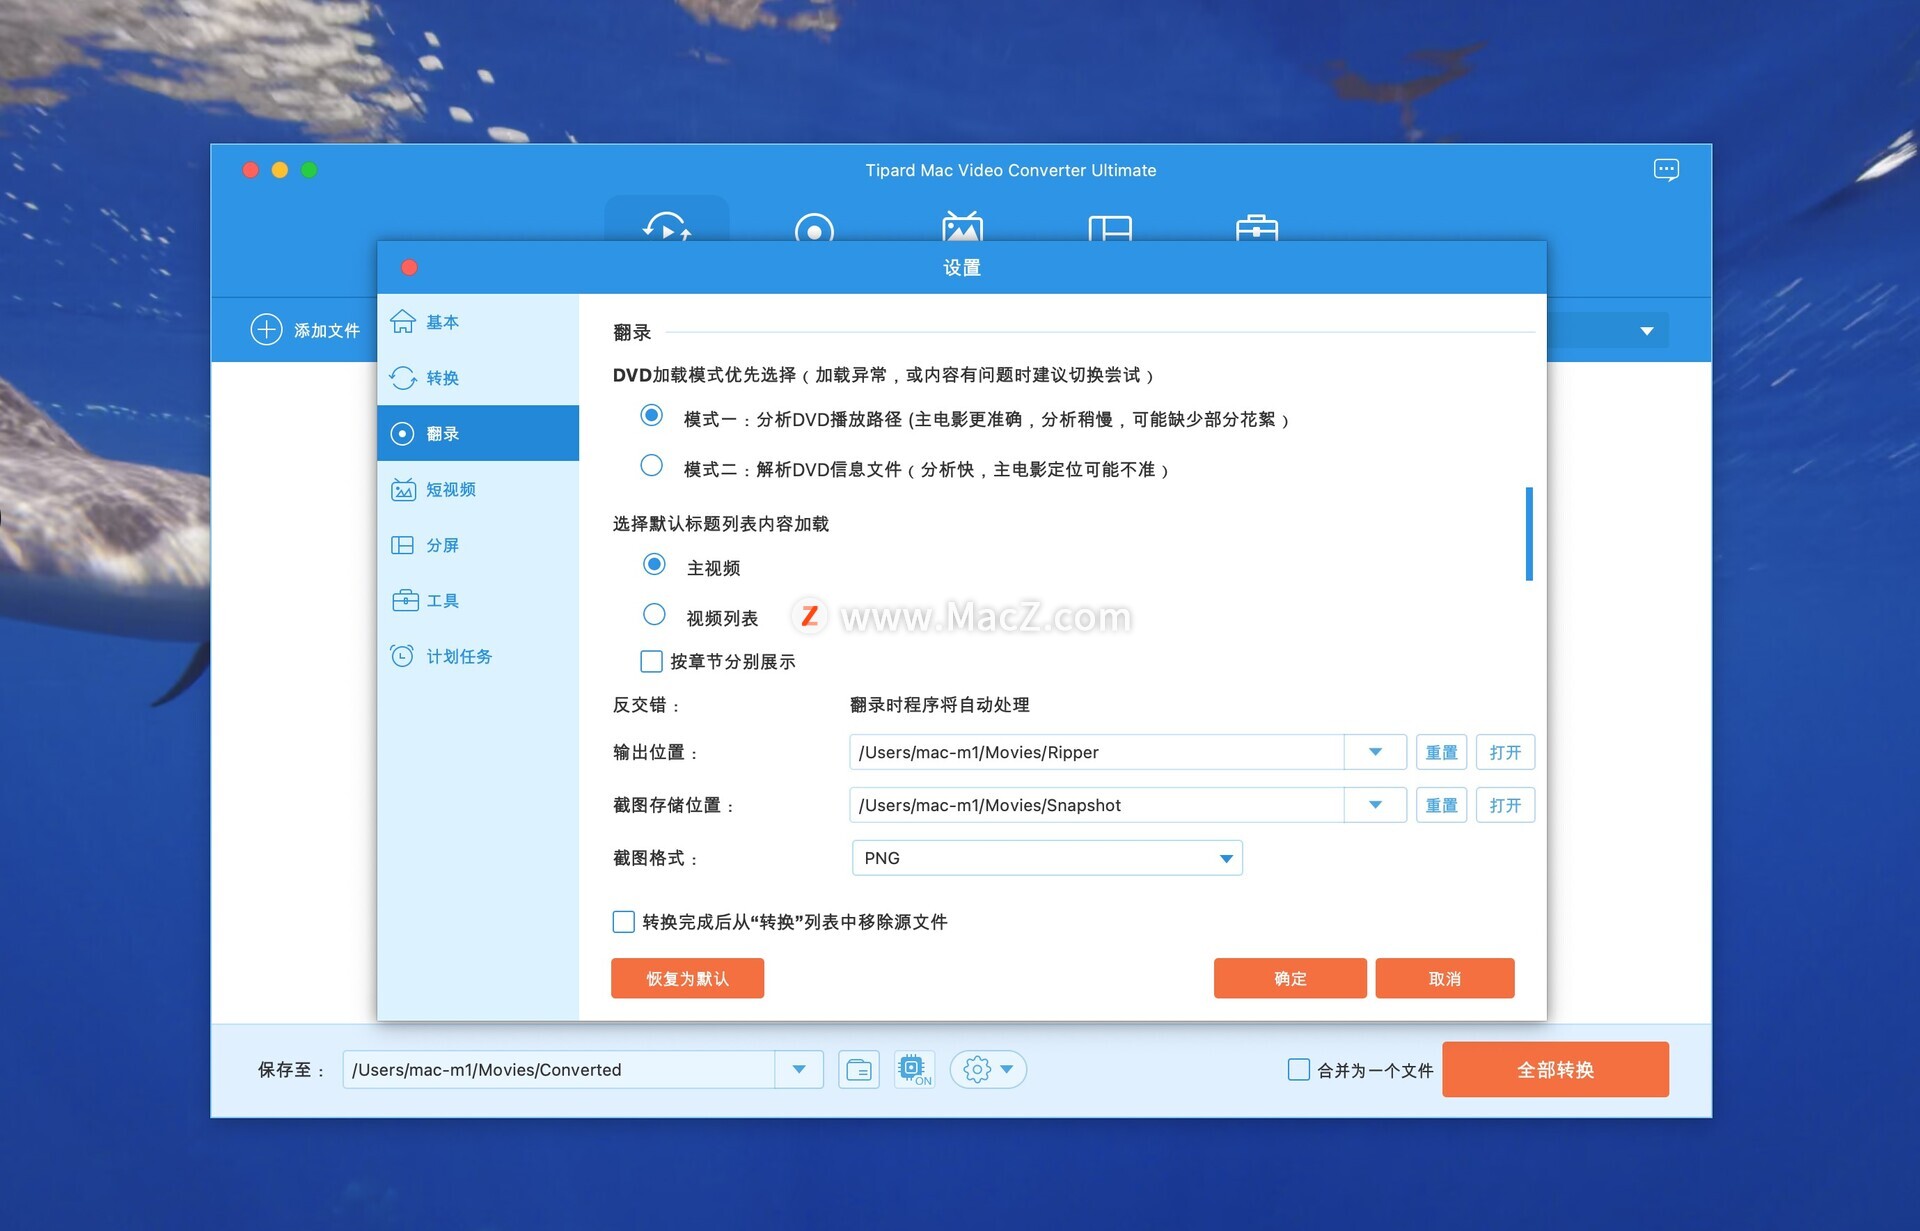Open the 截图格式 PNG dropdown
This screenshot has height=1231, width=1920.
pyautogui.click(x=1047, y=858)
